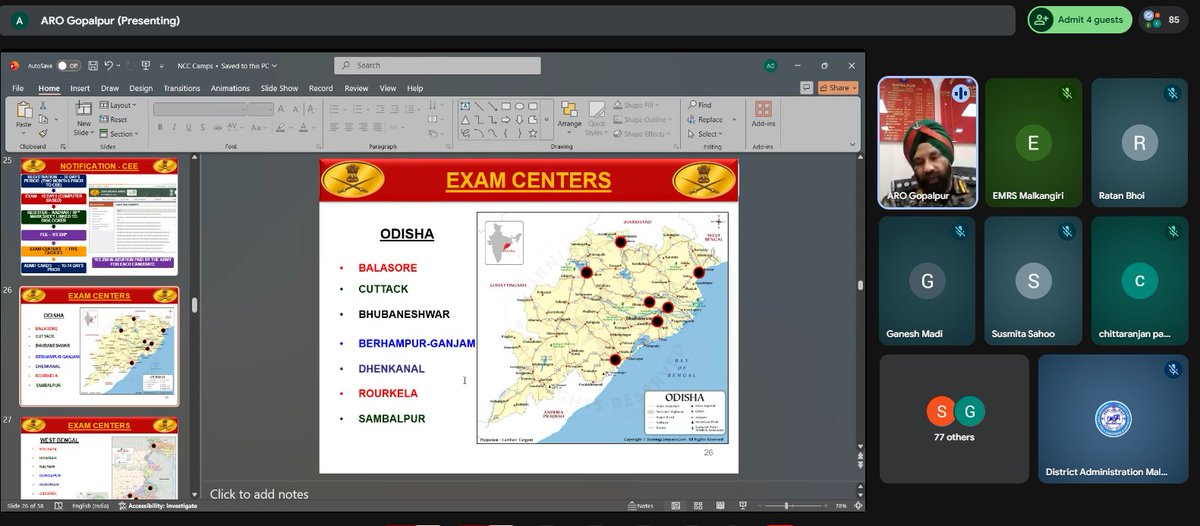Click the Find button in Editing
Image resolution: width=1200 pixels, height=526 pixels.
(x=699, y=105)
